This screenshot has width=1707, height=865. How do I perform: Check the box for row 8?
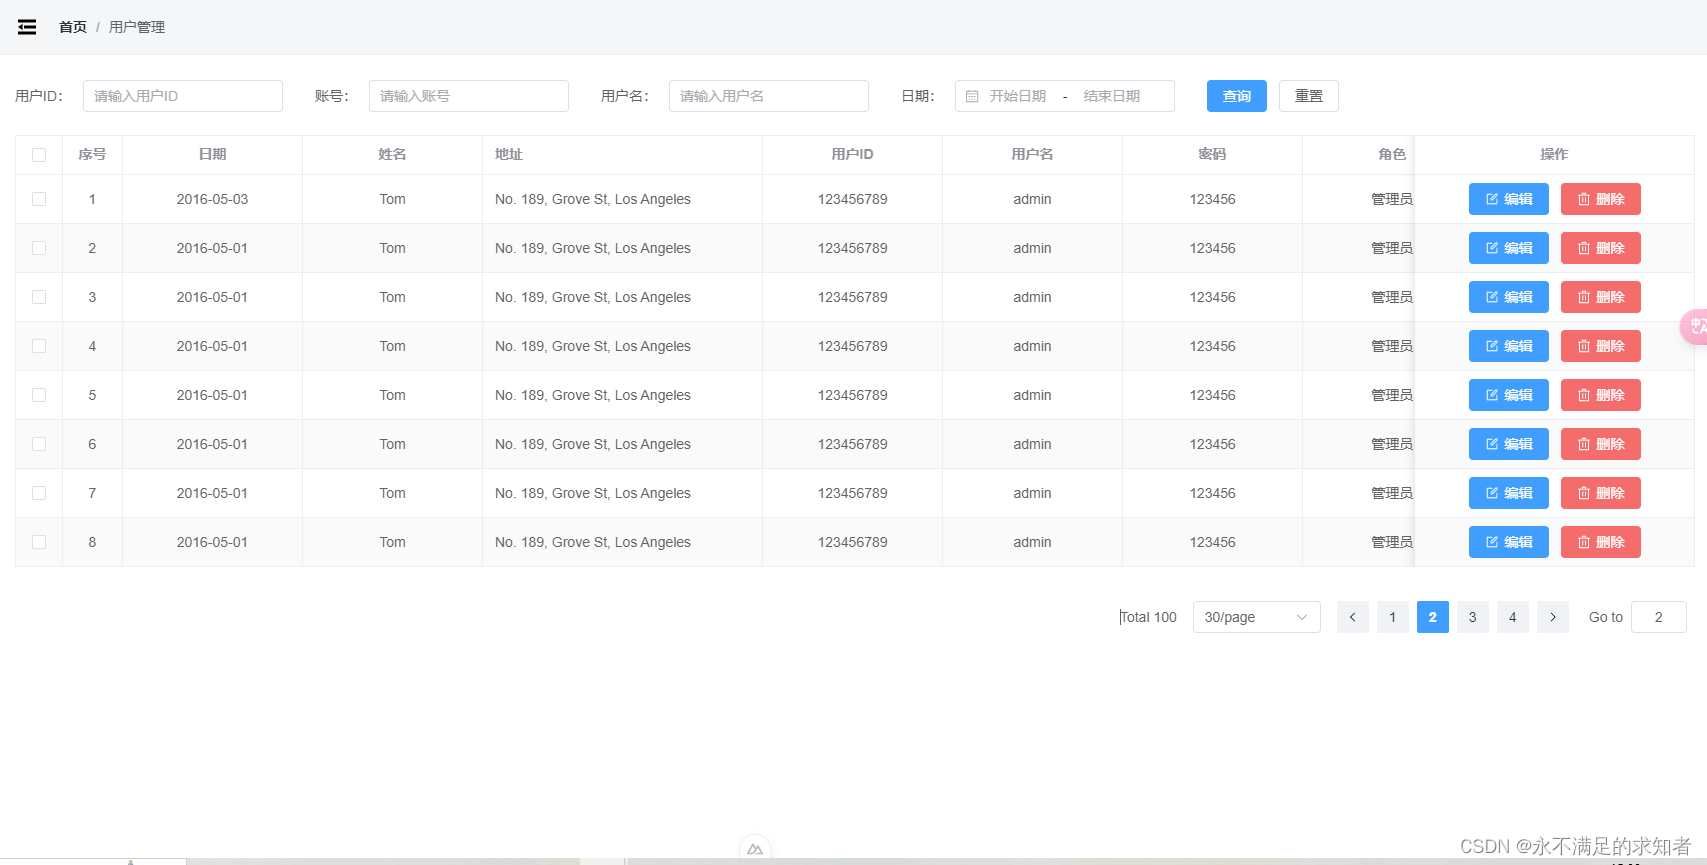coord(39,542)
